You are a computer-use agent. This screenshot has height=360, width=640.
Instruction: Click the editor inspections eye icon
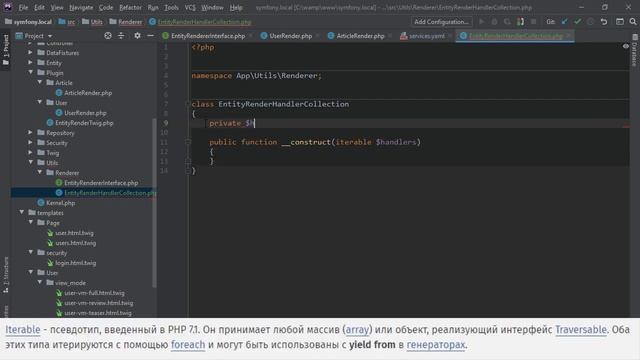626,47
